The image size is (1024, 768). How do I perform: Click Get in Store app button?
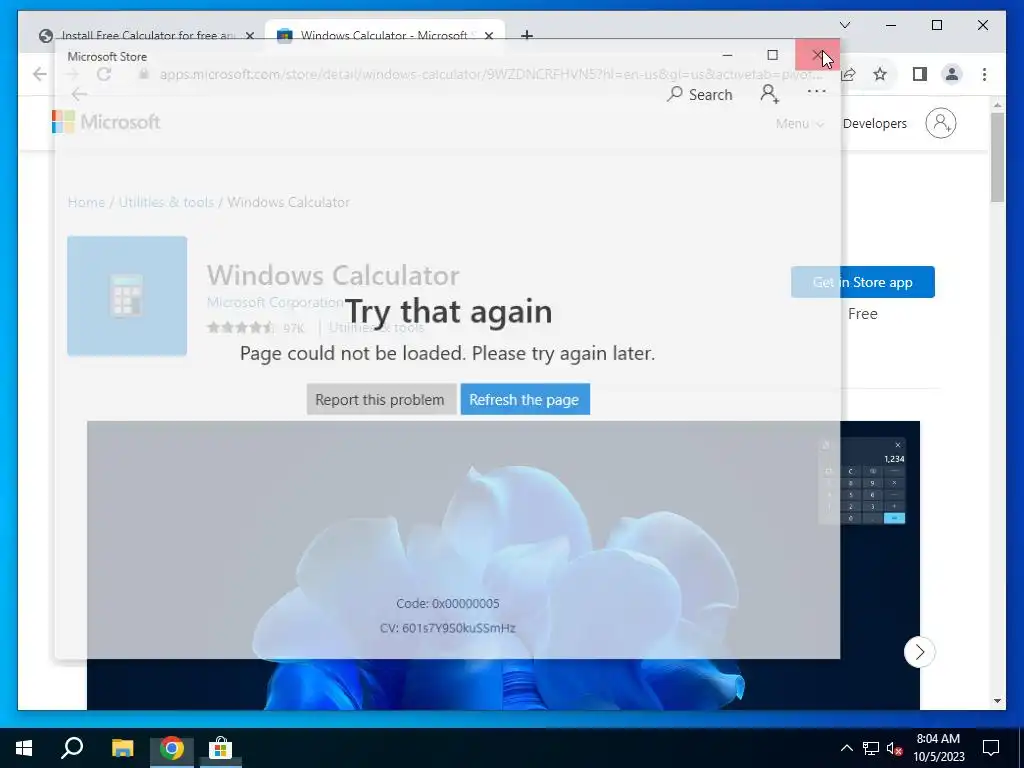pyautogui.click(x=862, y=282)
